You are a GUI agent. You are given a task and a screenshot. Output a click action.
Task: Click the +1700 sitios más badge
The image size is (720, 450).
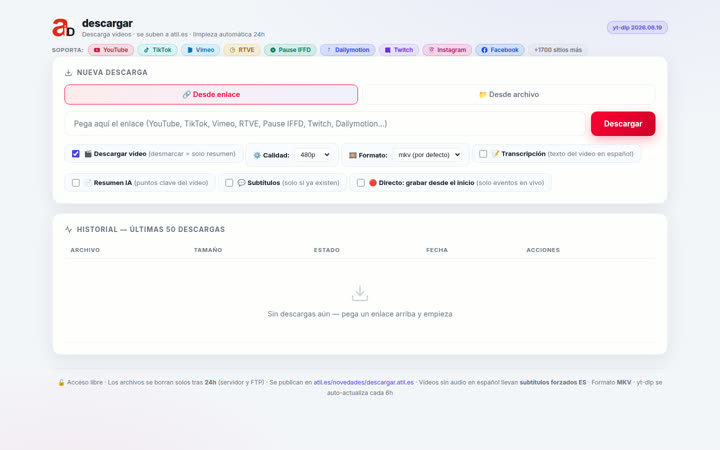coord(558,50)
